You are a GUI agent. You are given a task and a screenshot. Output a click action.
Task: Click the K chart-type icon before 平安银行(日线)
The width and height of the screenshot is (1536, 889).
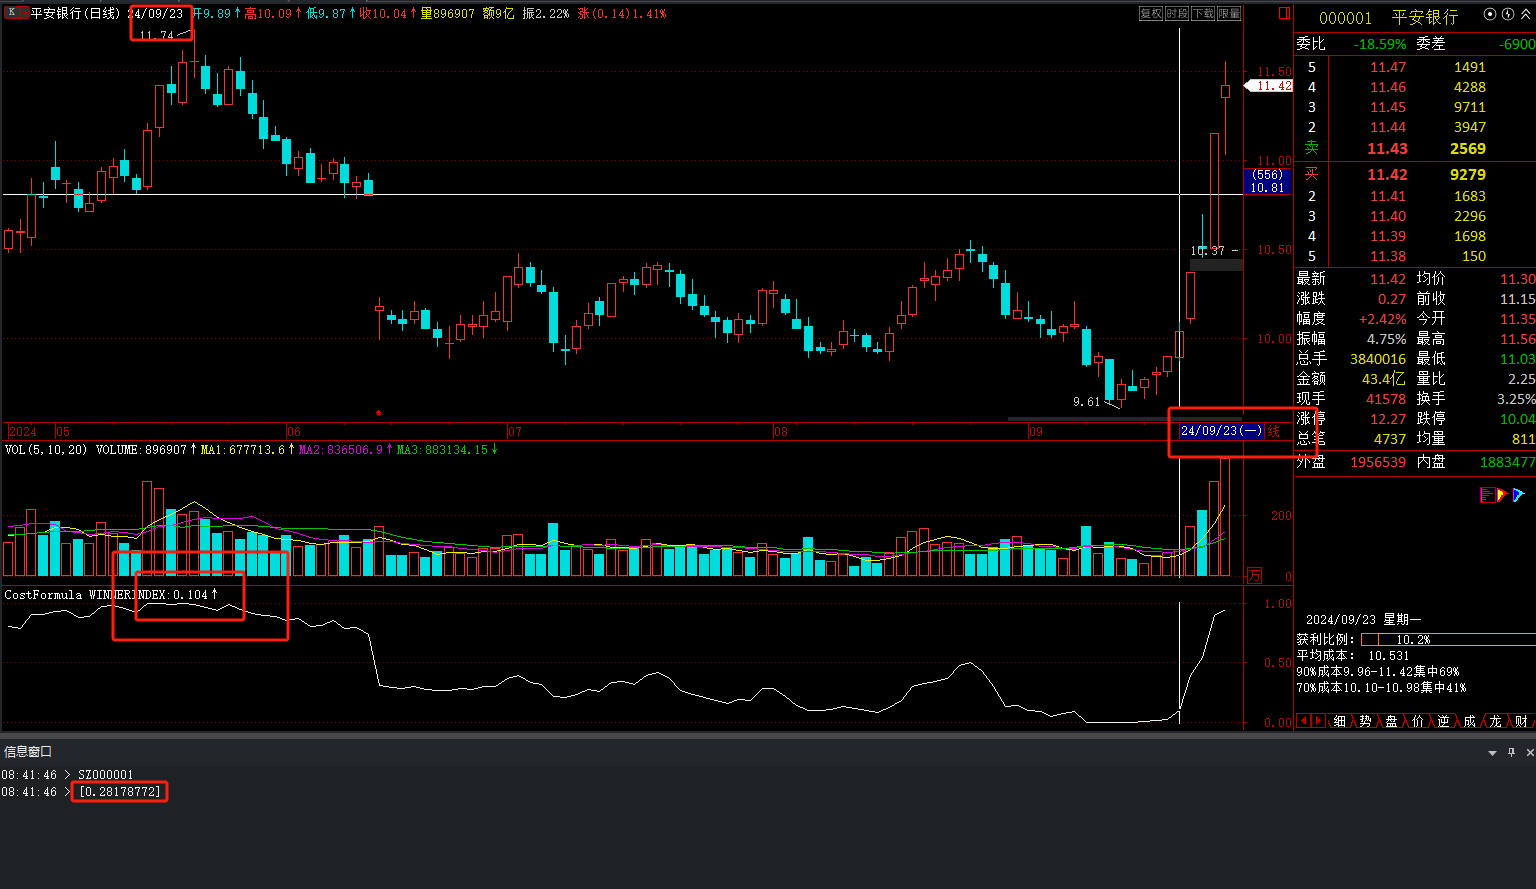pos(11,13)
